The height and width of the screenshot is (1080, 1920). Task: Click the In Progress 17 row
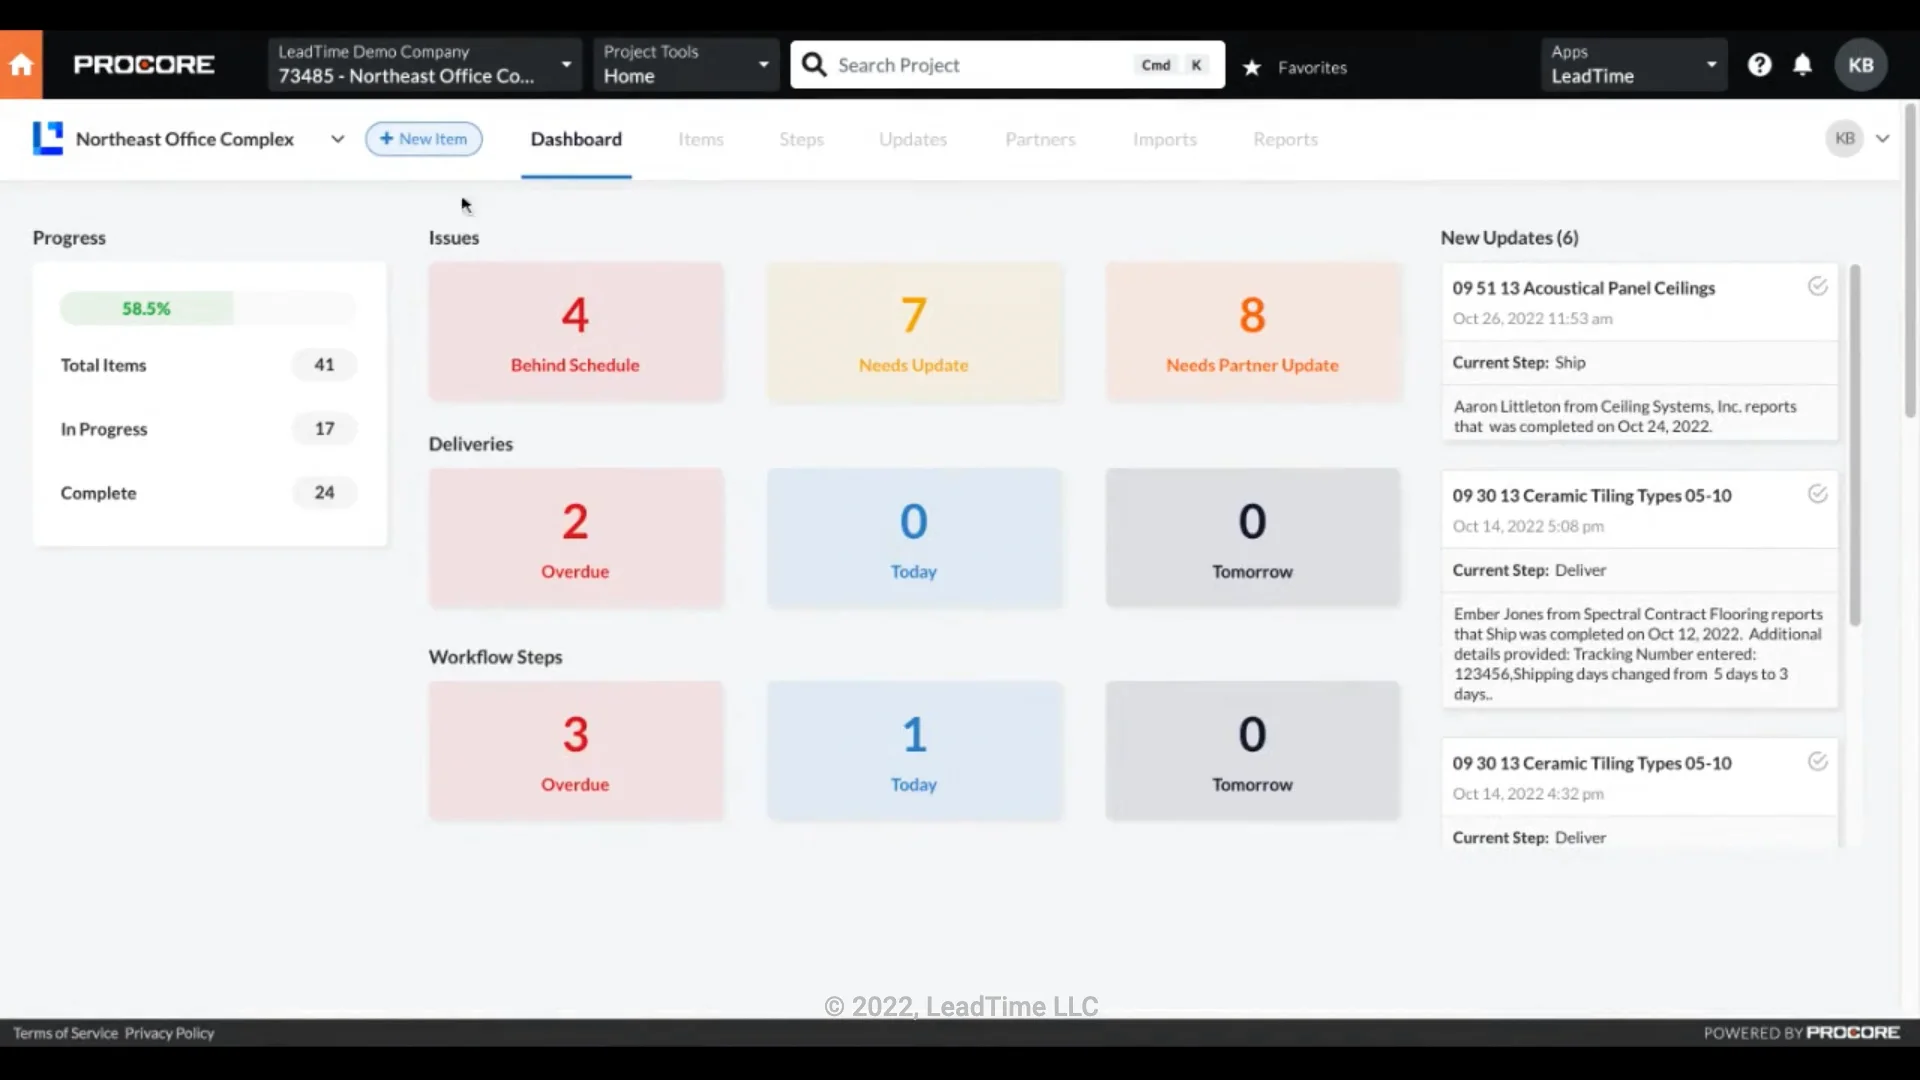pos(208,429)
